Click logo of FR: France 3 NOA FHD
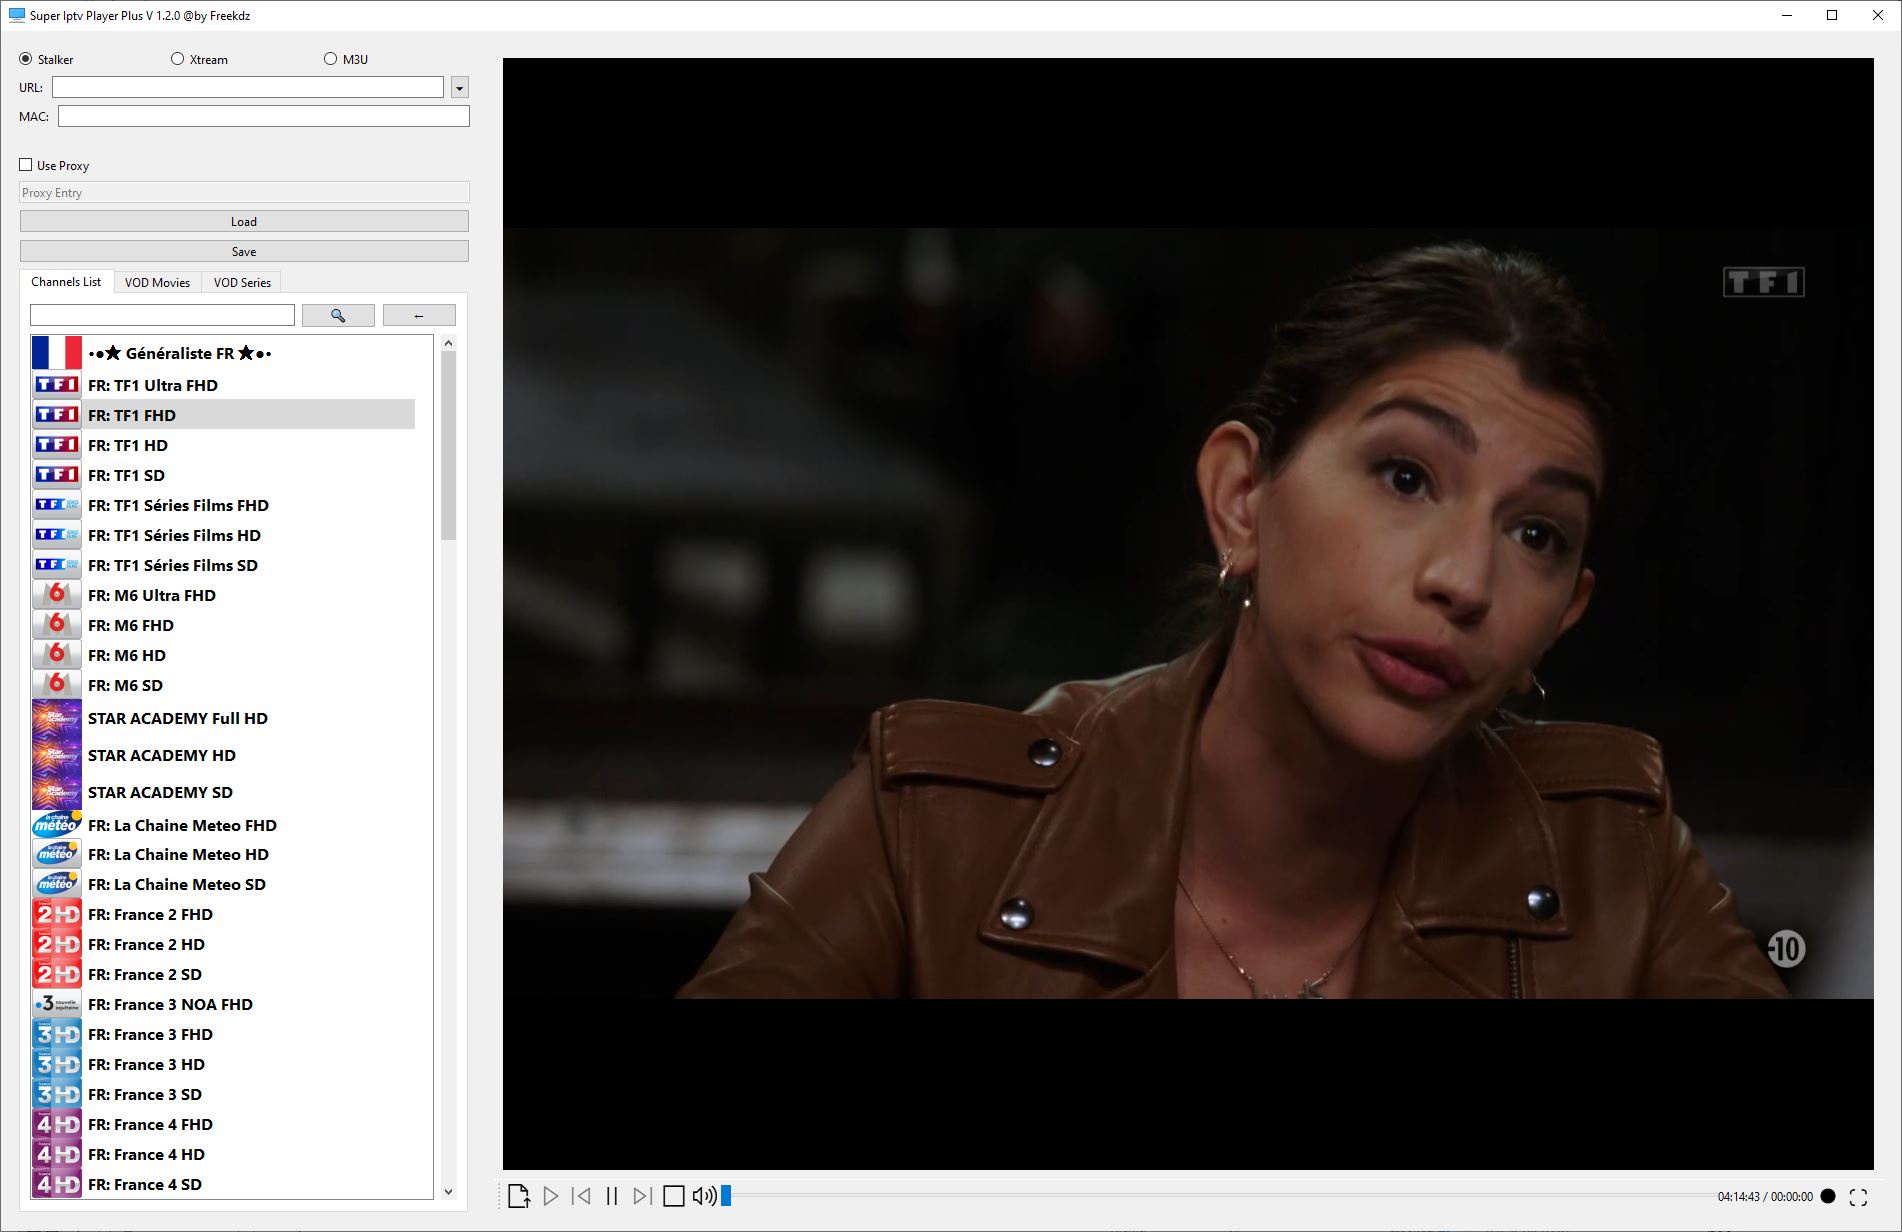 coord(57,1004)
